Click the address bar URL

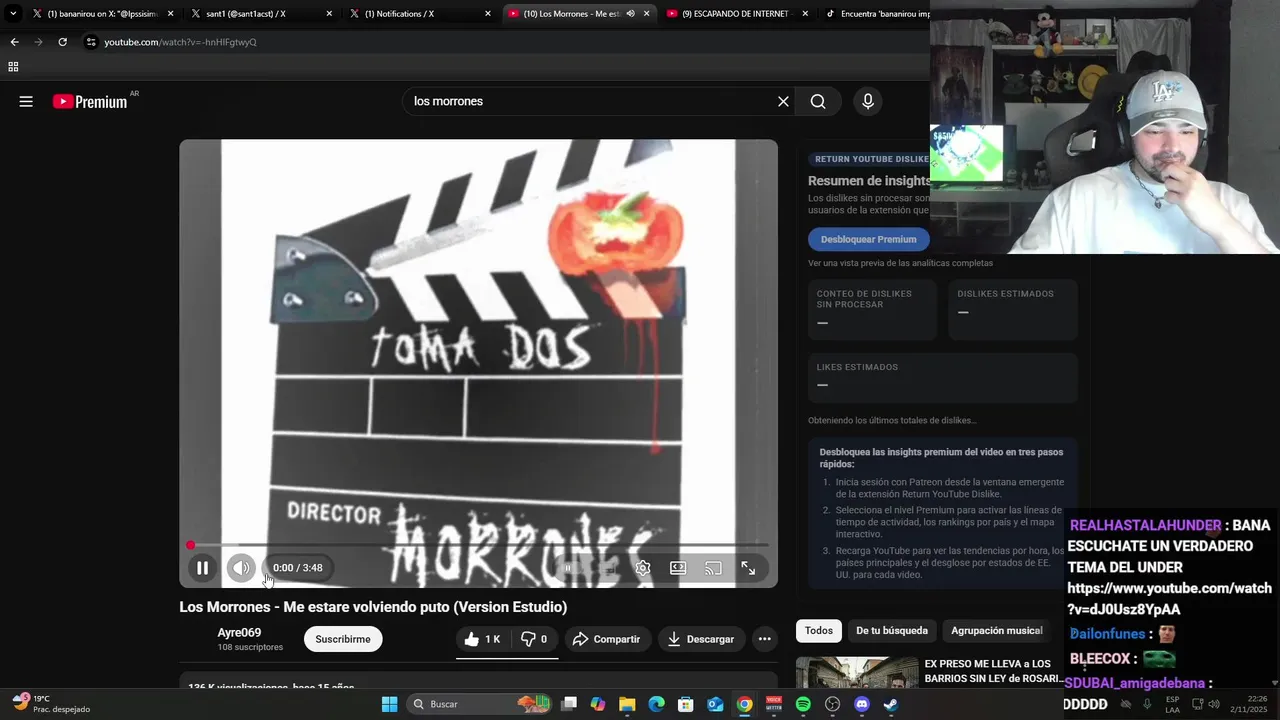coord(180,42)
